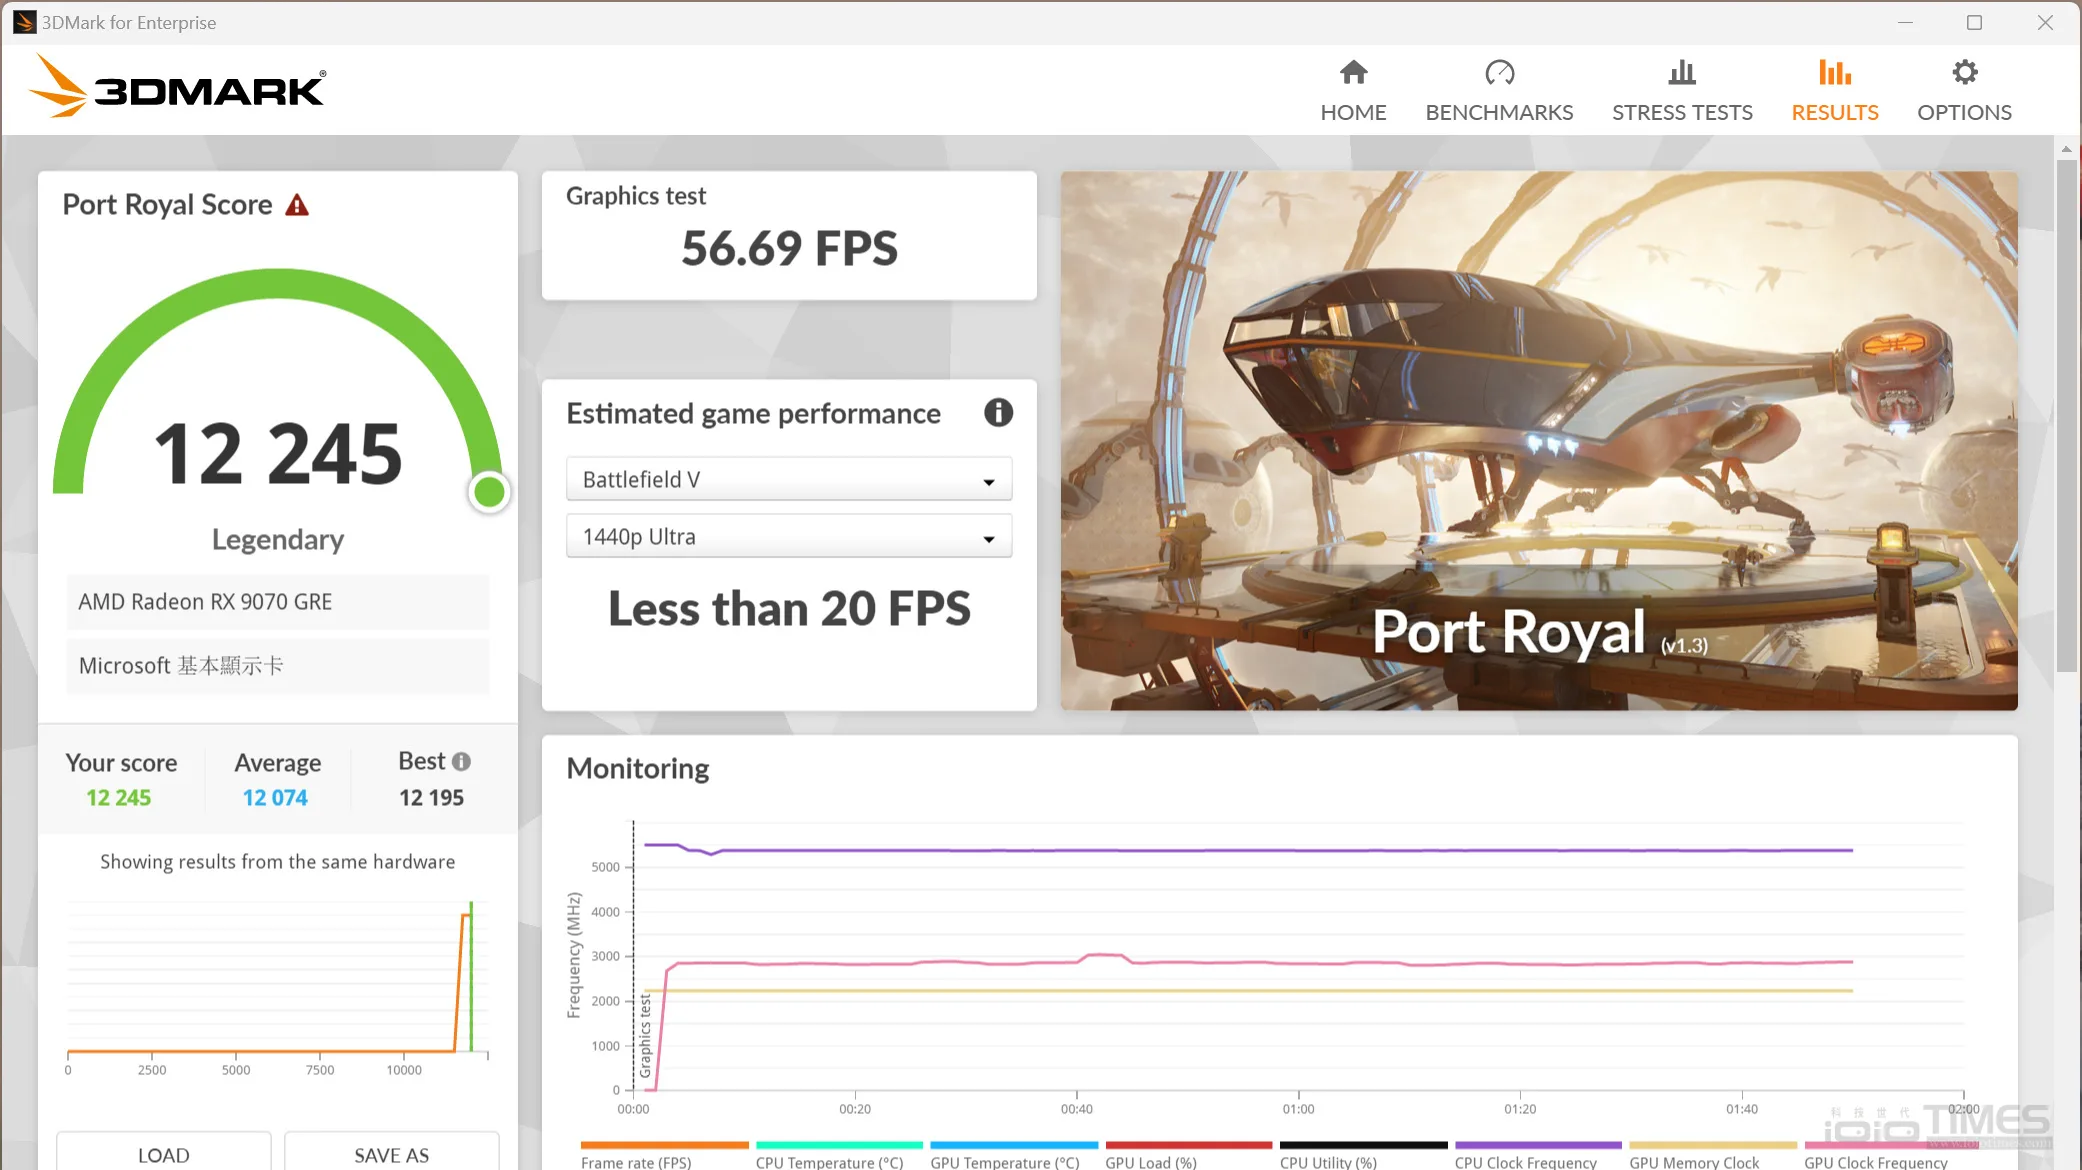The image size is (2082, 1170).
Task: Maximize the 3DMark for Enterprise window
Action: [1974, 22]
